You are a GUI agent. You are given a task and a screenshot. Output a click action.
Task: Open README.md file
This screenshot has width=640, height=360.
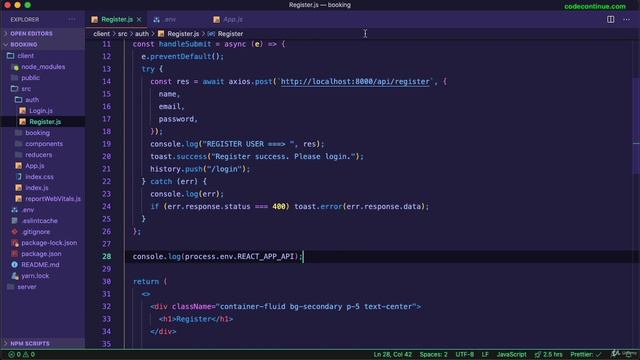click(x=40, y=265)
